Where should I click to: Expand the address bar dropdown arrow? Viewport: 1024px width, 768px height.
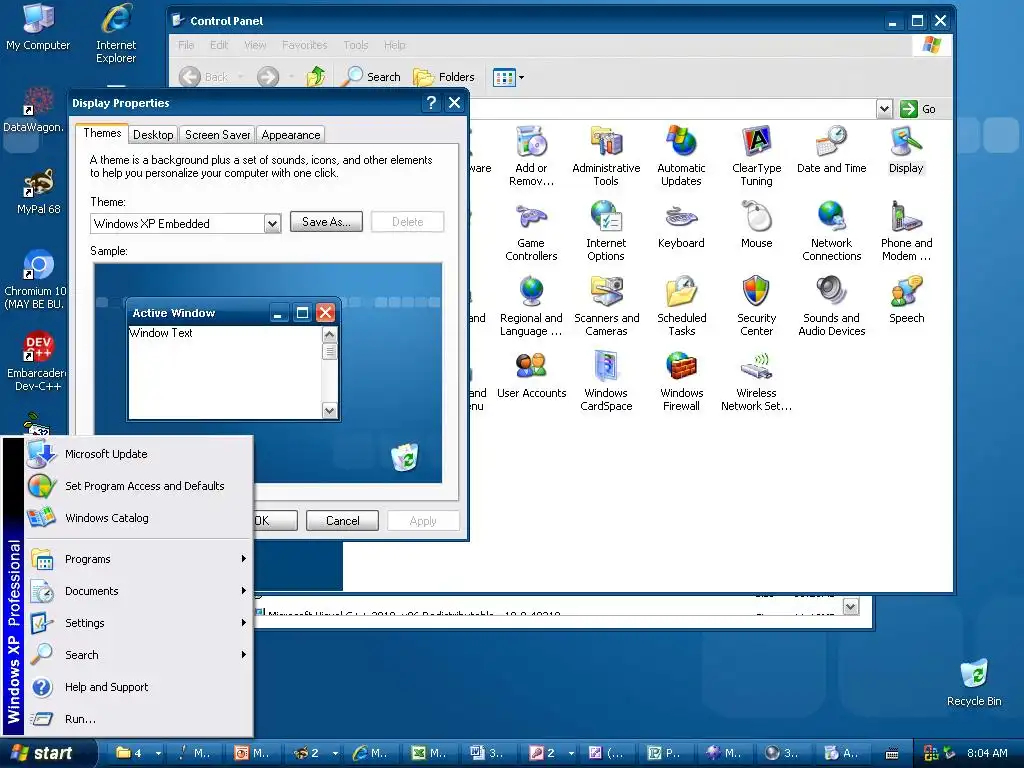[884, 109]
